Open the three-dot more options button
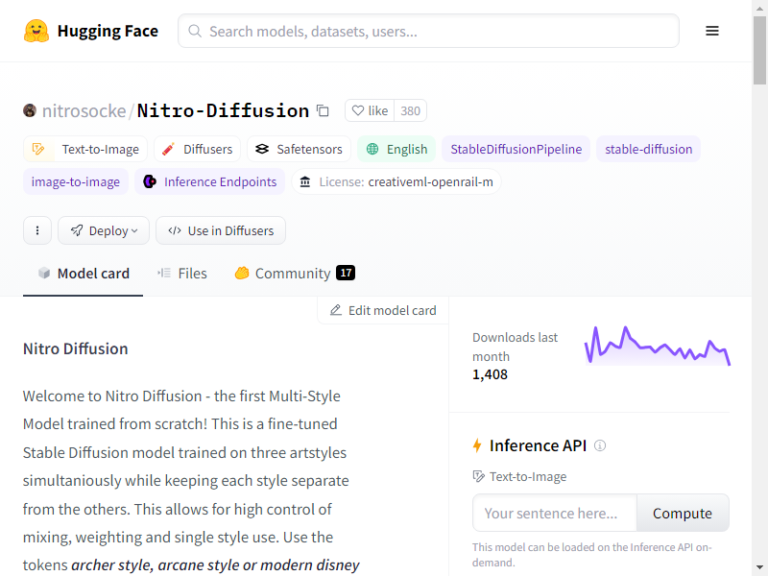 (37, 230)
